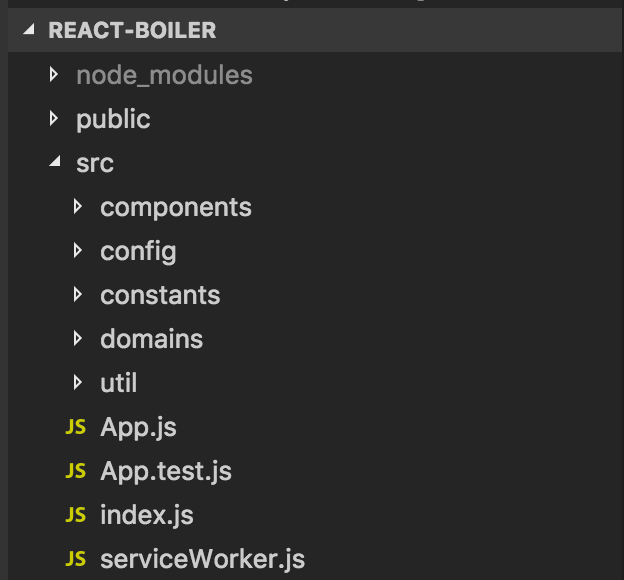Click the REACT-BOILER section title
624x580 pixels.
[132, 31]
